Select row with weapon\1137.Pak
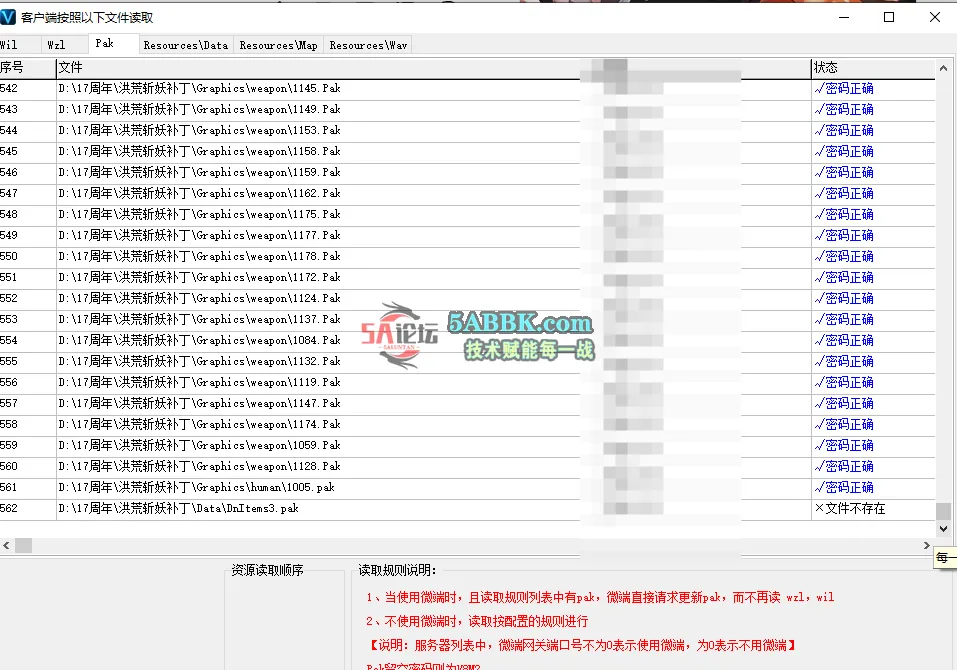Viewport: 957px width, 670px height. 467,320
